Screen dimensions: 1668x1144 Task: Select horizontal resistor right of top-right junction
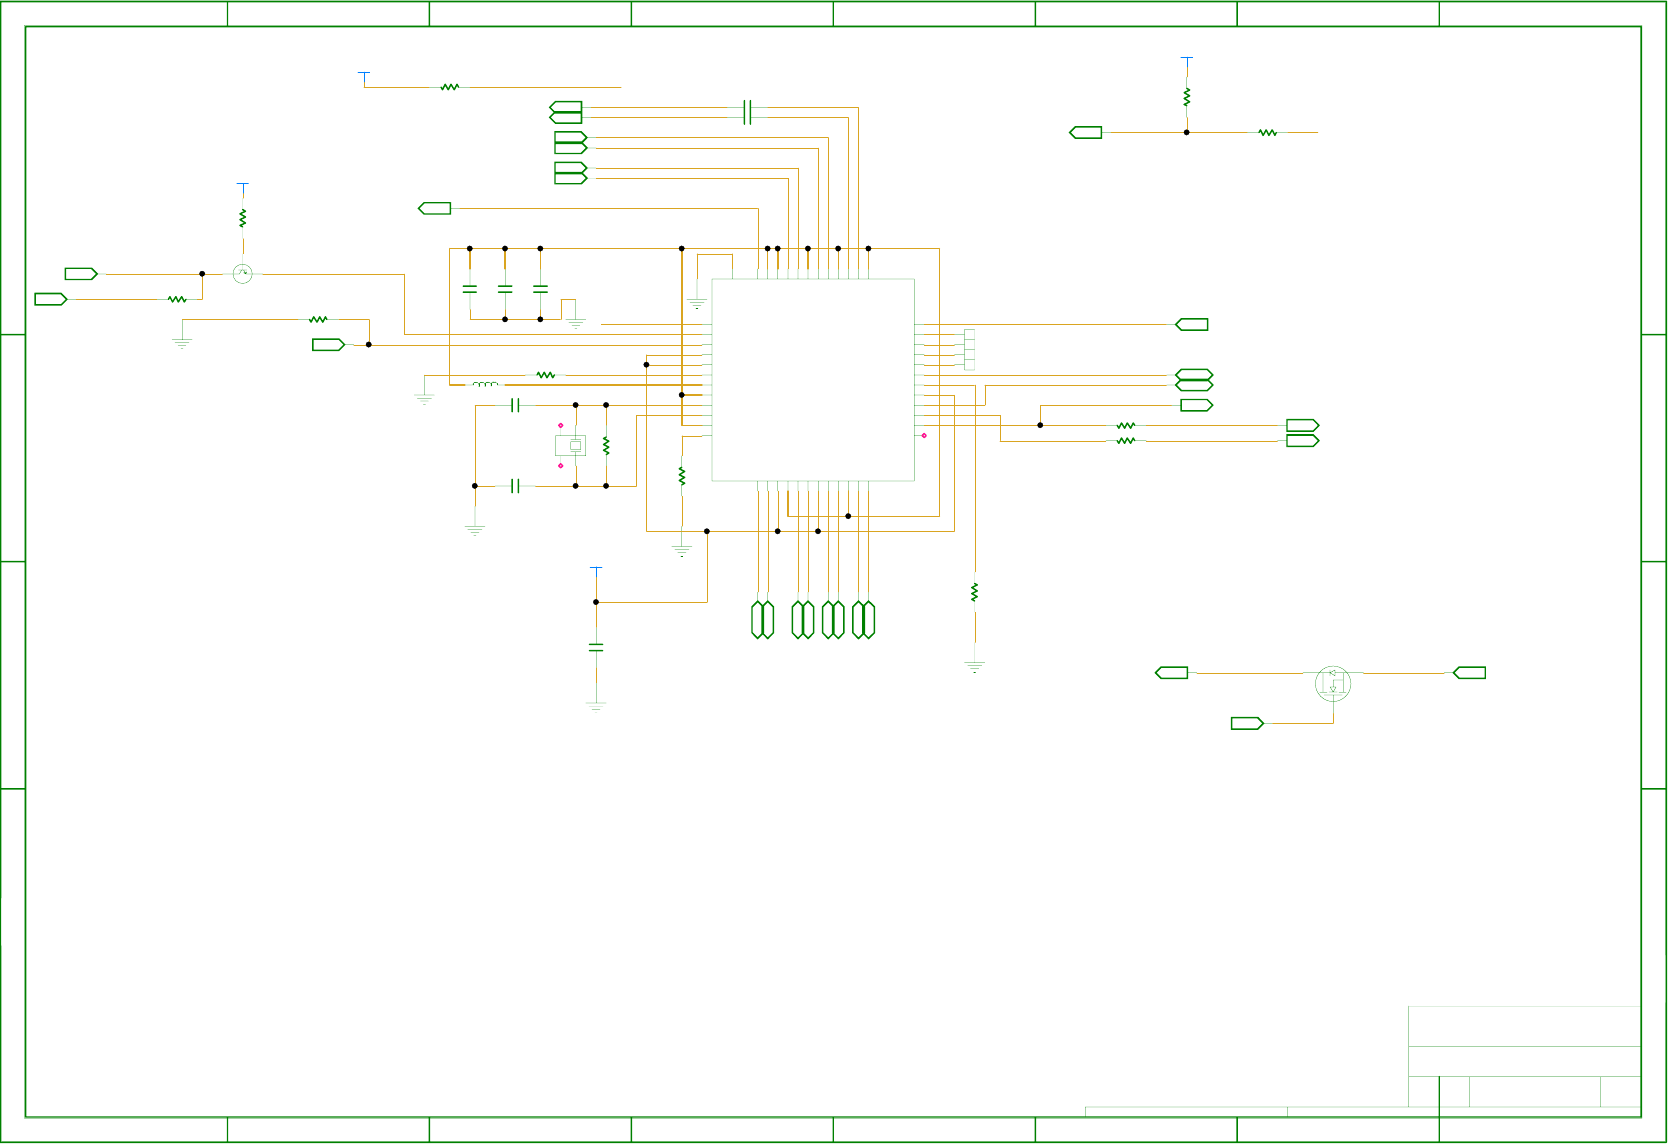click(1268, 132)
